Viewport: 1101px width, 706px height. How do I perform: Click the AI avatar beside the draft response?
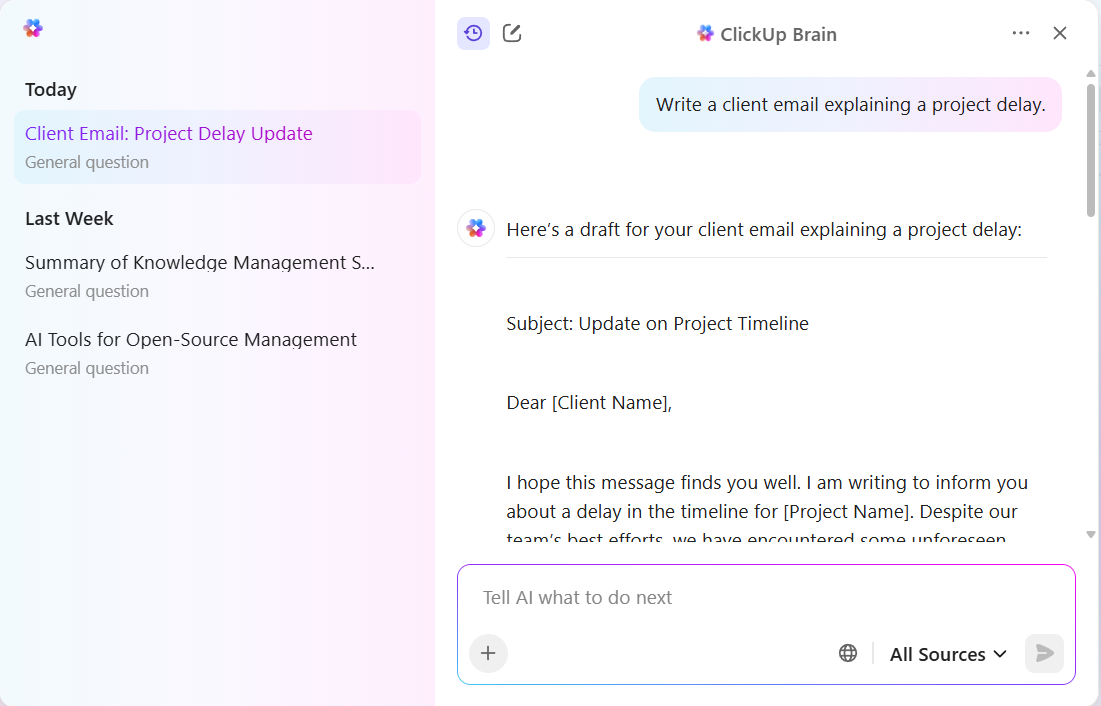tap(475, 228)
